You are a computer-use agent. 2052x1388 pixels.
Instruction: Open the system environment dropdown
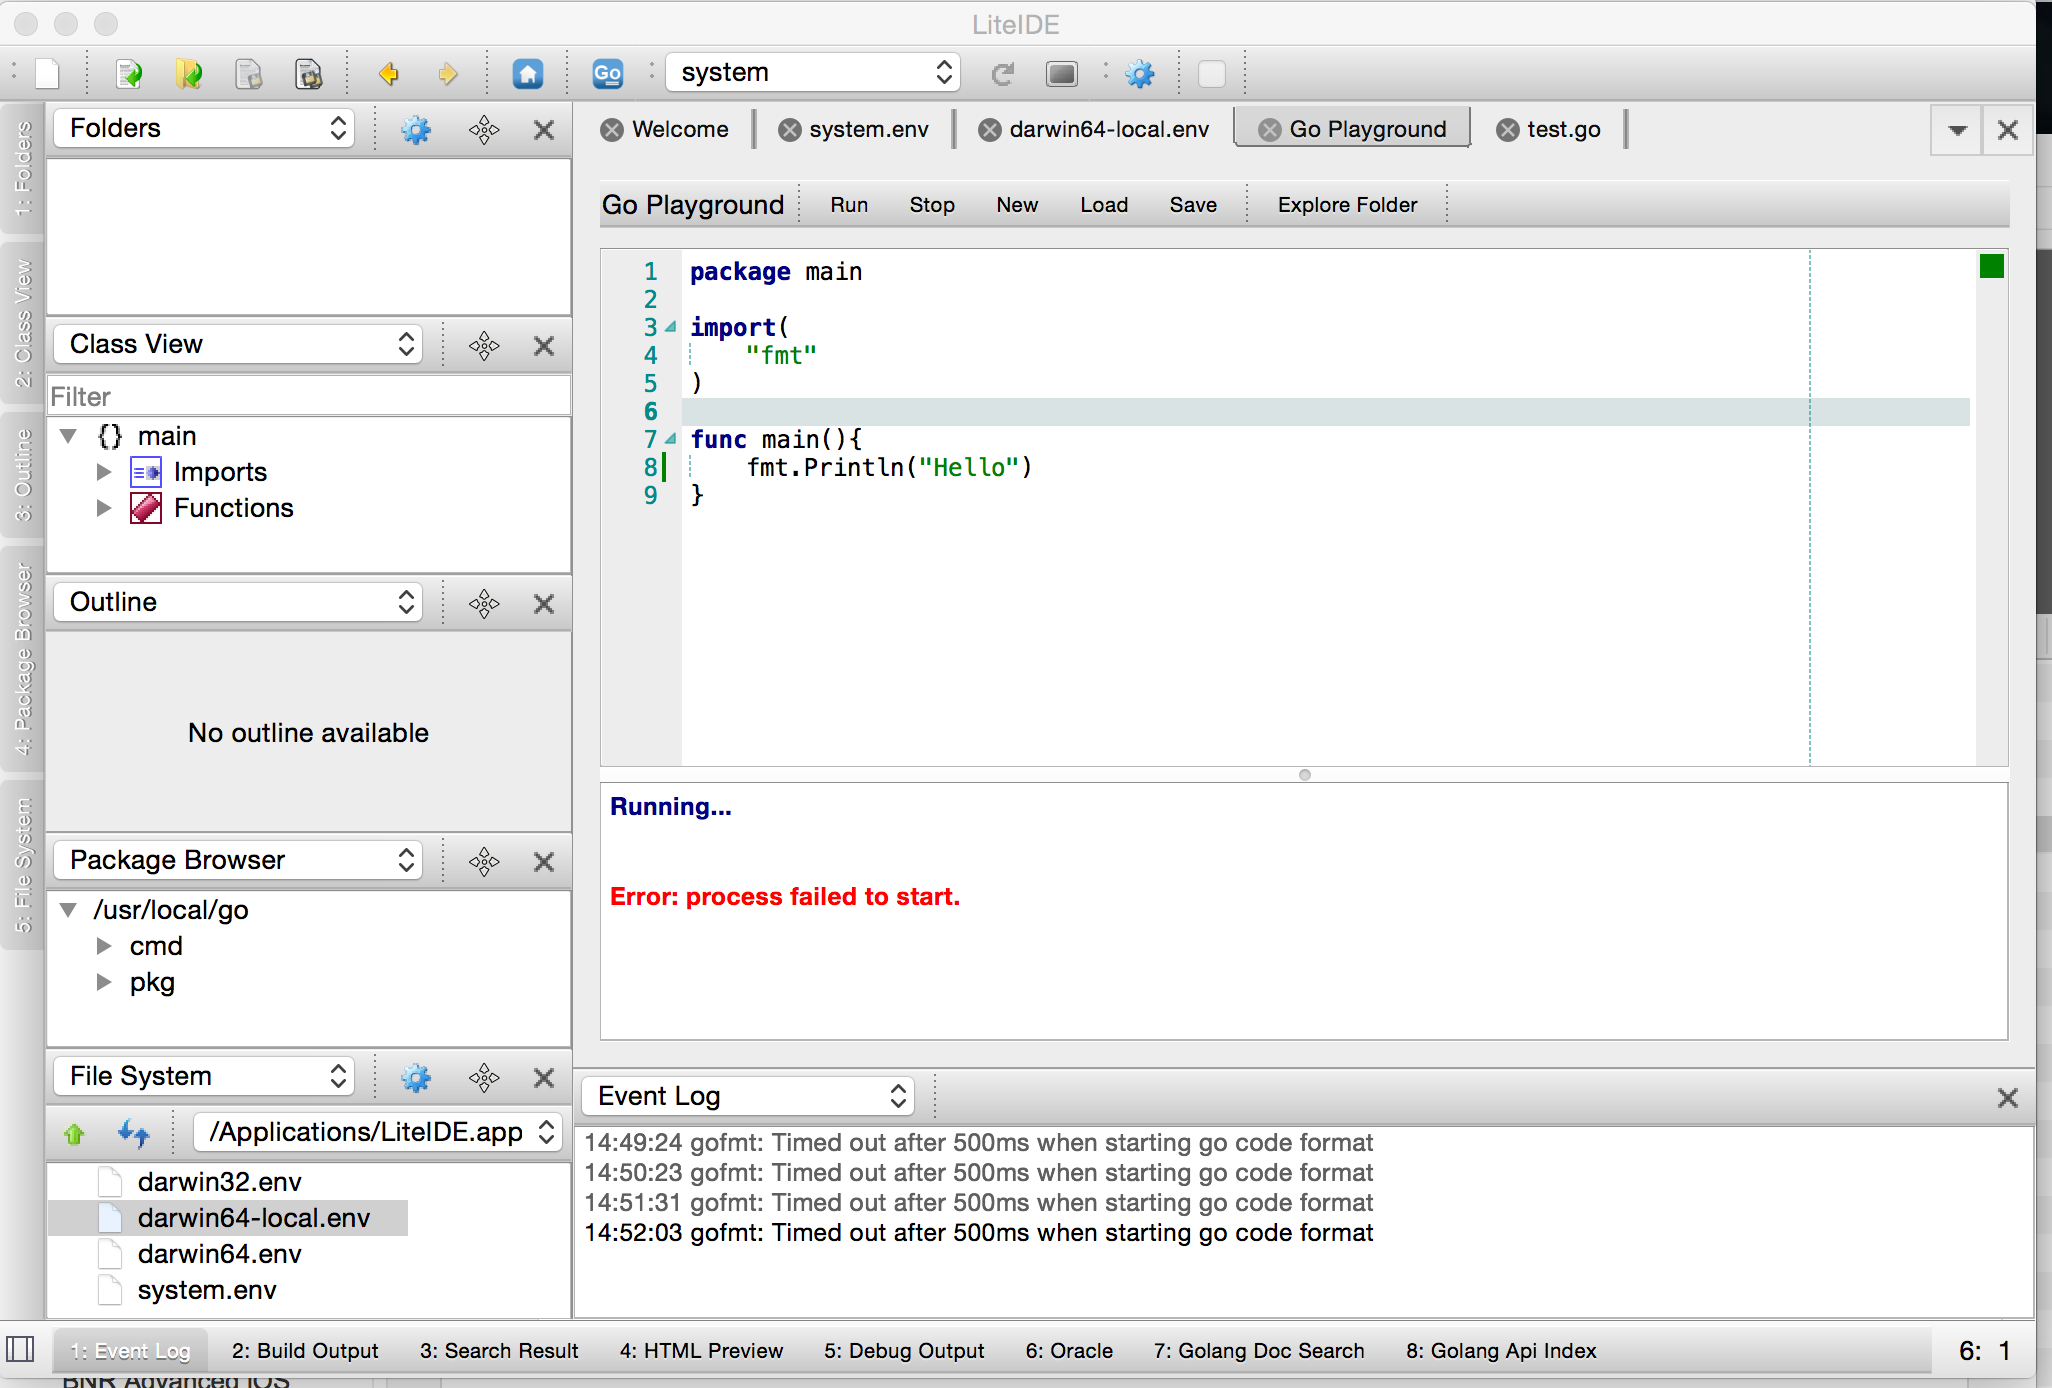[x=813, y=72]
